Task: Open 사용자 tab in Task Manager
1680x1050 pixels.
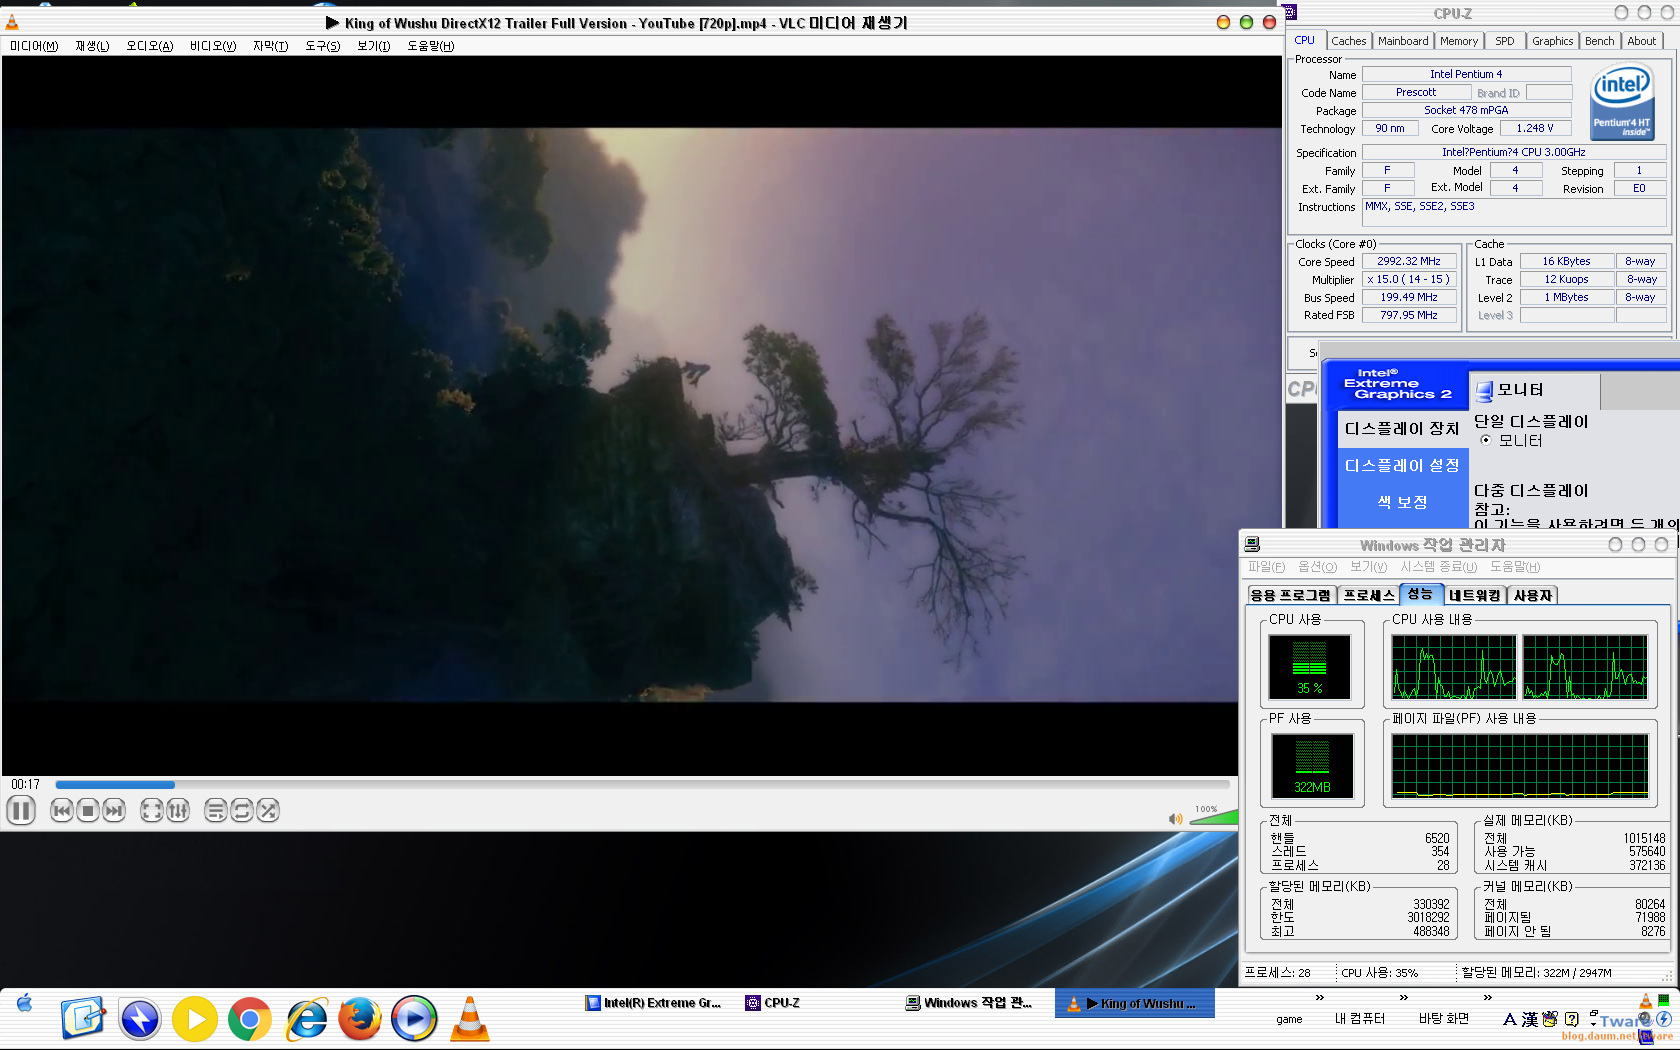Action: pos(1533,595)
